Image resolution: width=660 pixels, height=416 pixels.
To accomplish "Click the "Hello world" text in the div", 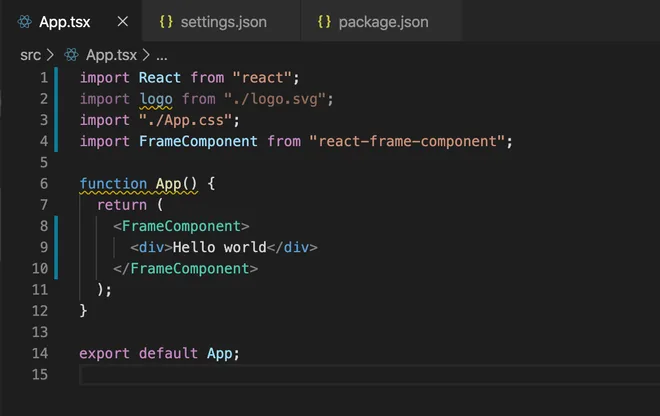I will pyautogui.click(x=219, y=247).
